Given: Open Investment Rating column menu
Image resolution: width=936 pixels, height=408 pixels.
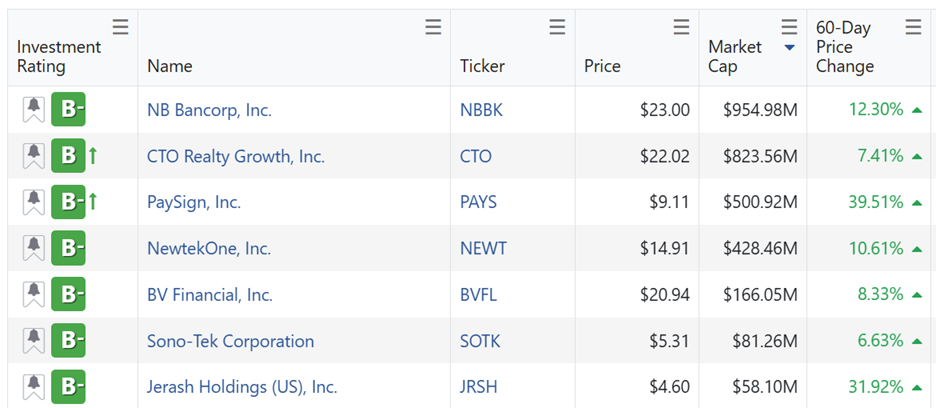Looking at the screenshot, I should tap(121, 27).
